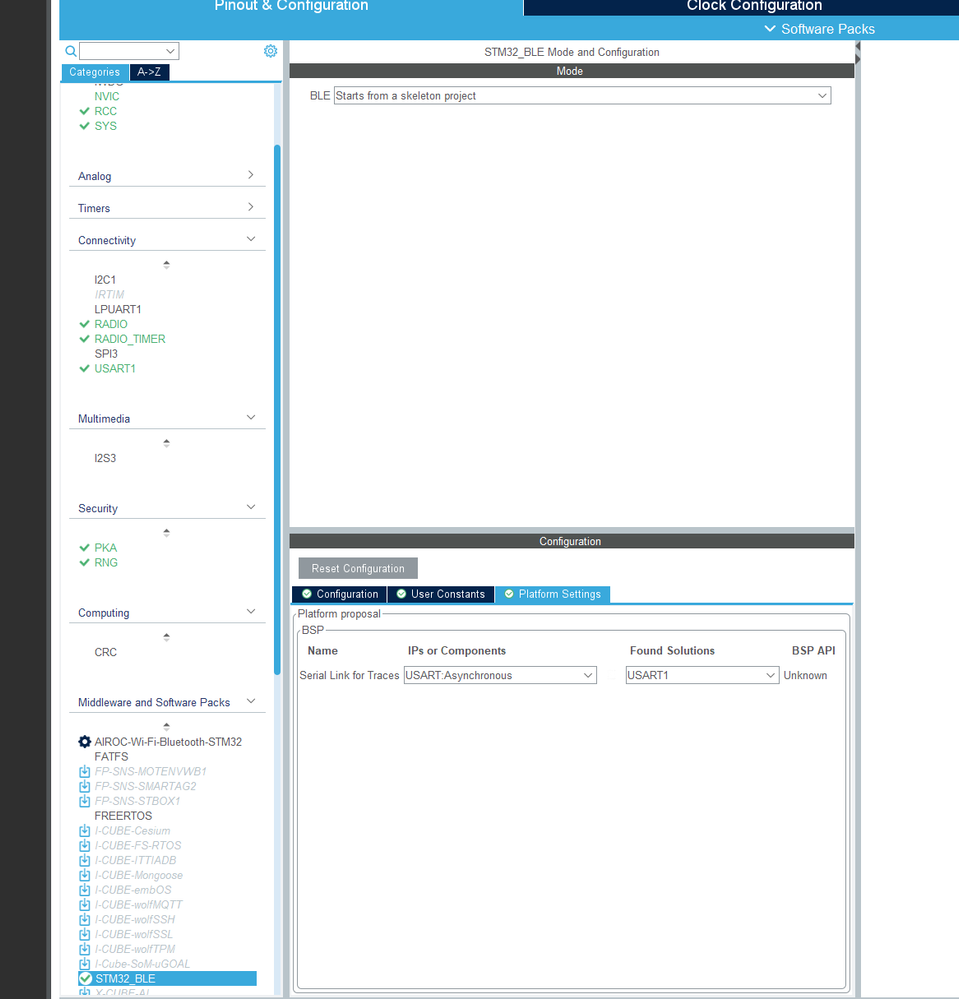This screenshot has height=999, width=959.
Task: Expand the Analog category
Action: (250, 175)
